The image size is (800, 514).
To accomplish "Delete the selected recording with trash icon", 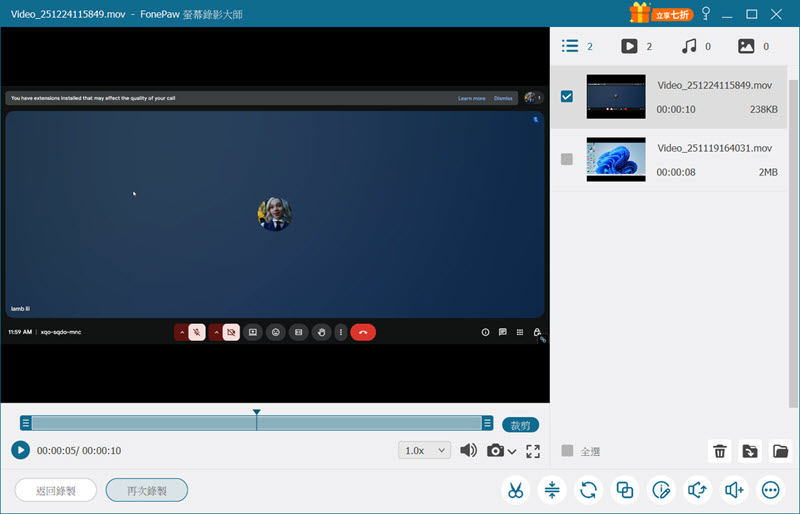I will point(719,451).
